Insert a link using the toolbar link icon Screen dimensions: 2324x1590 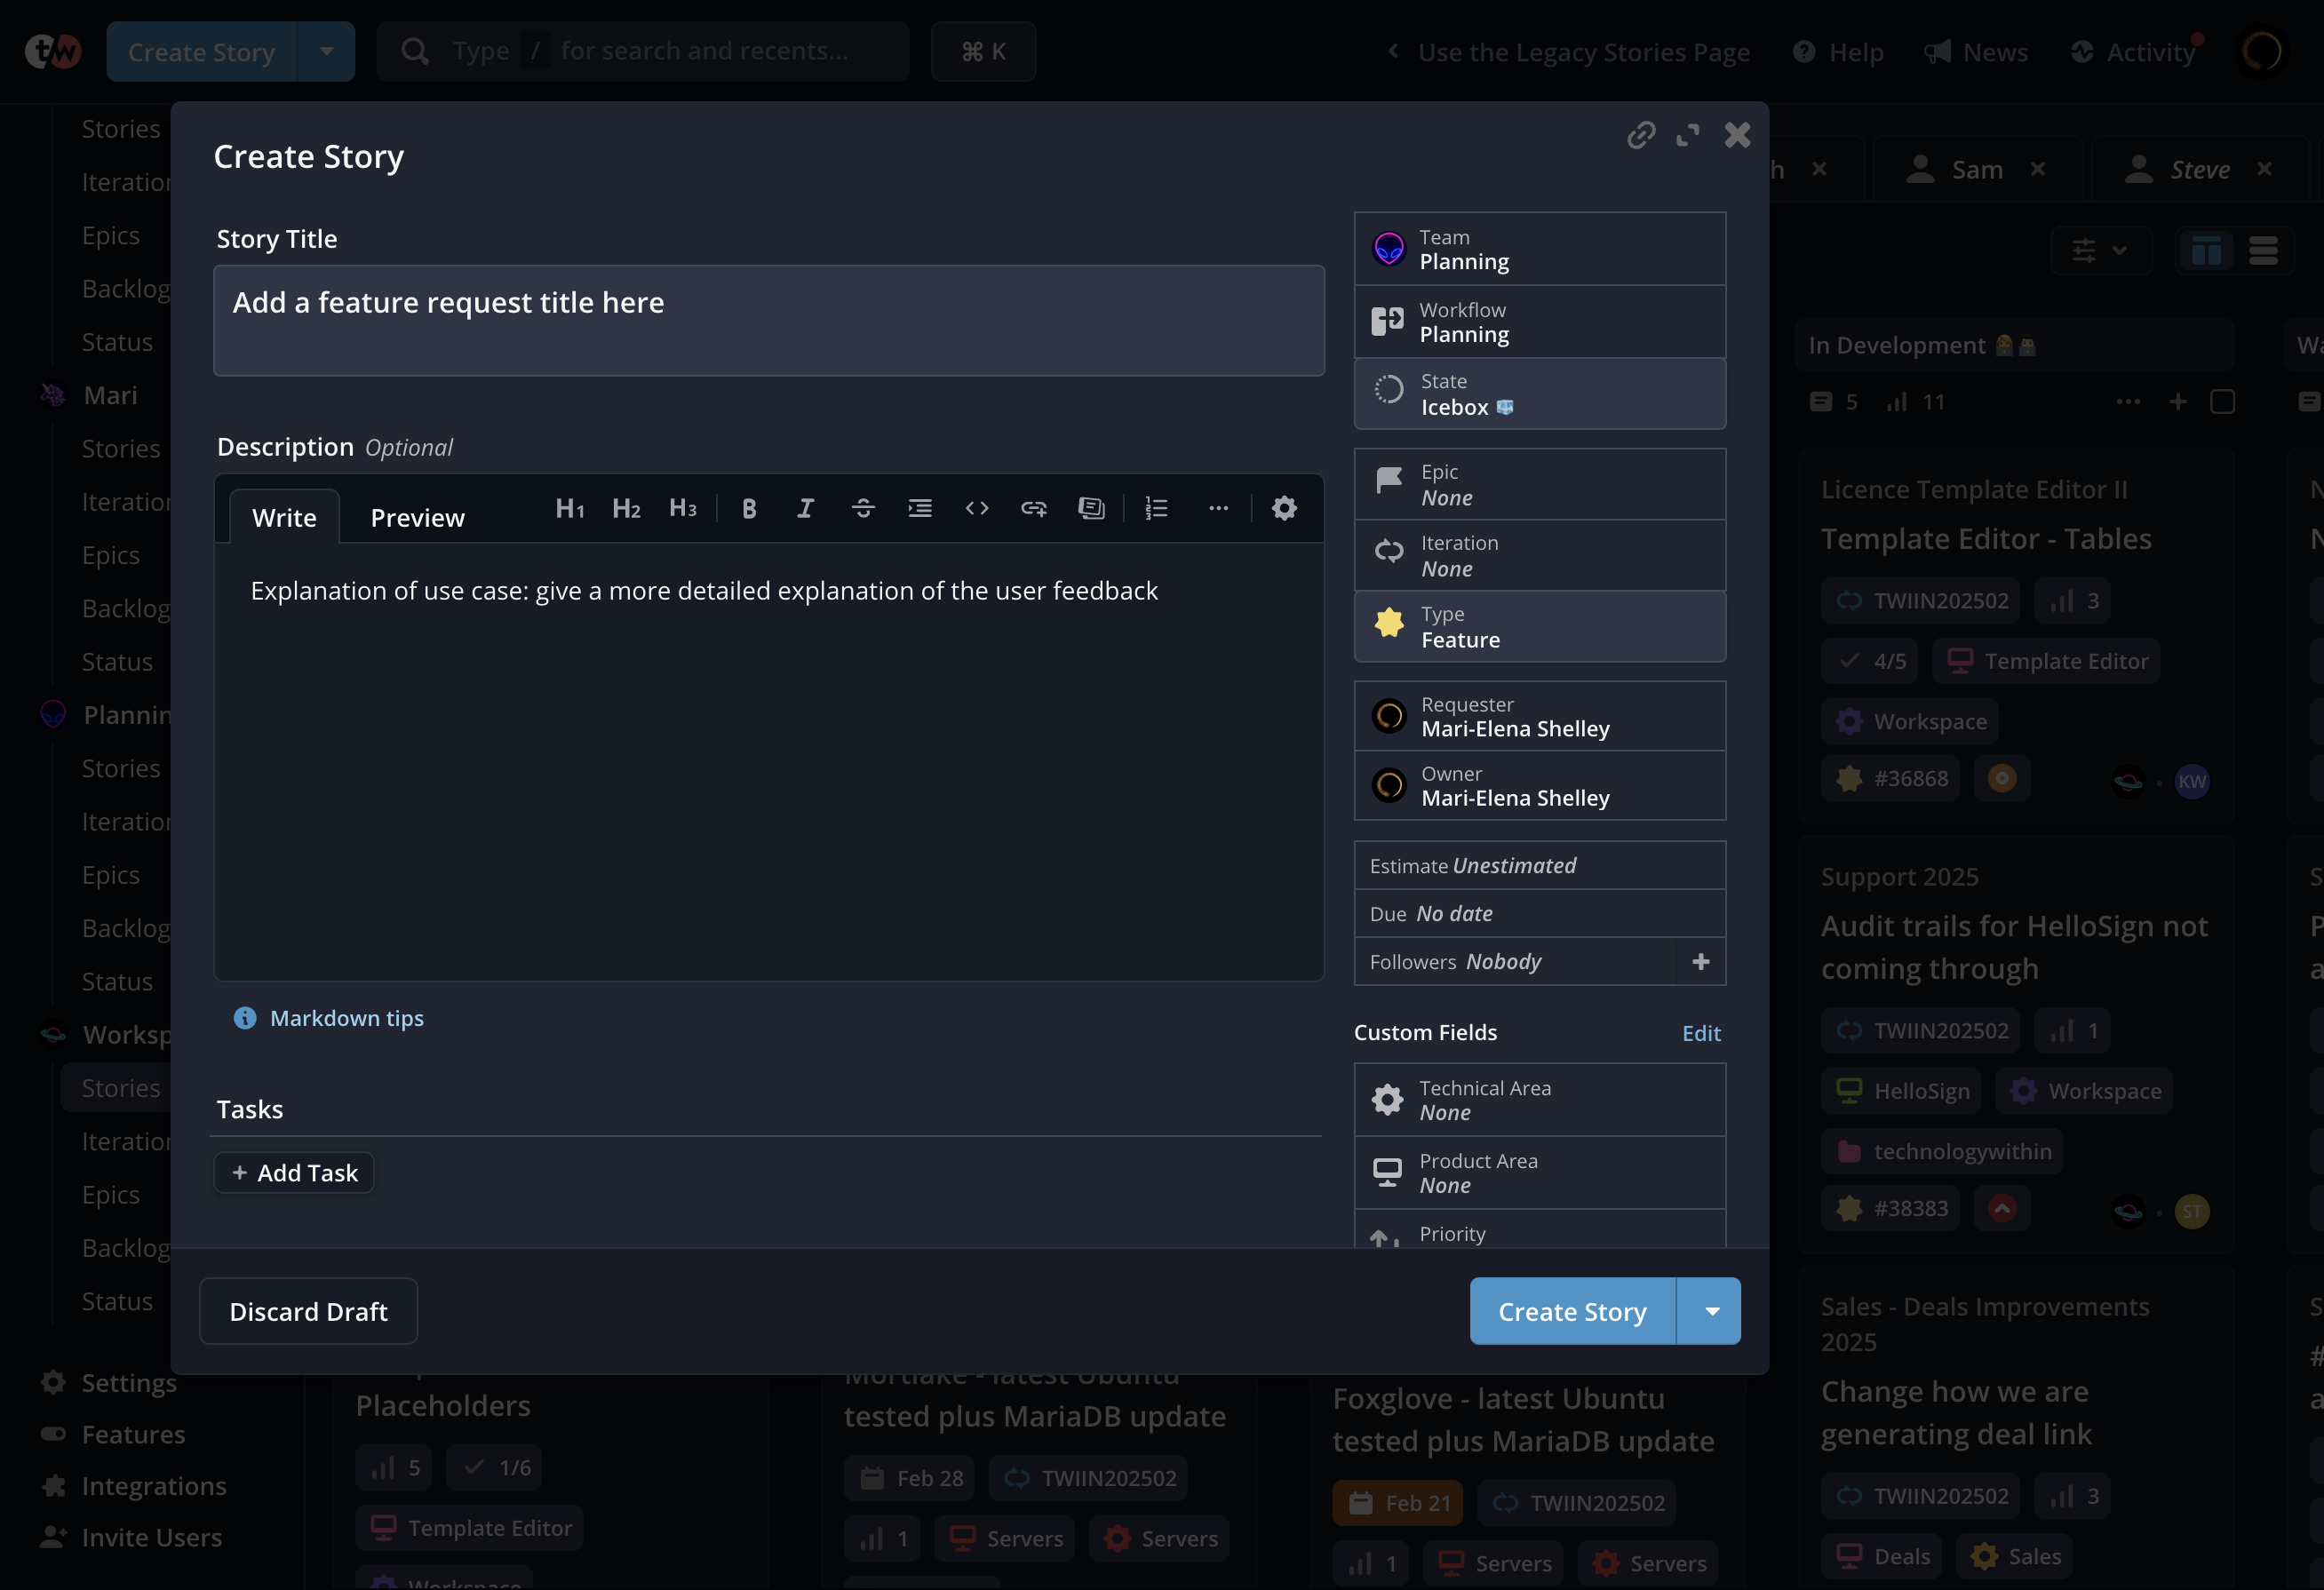click(x=1034, y=508)
